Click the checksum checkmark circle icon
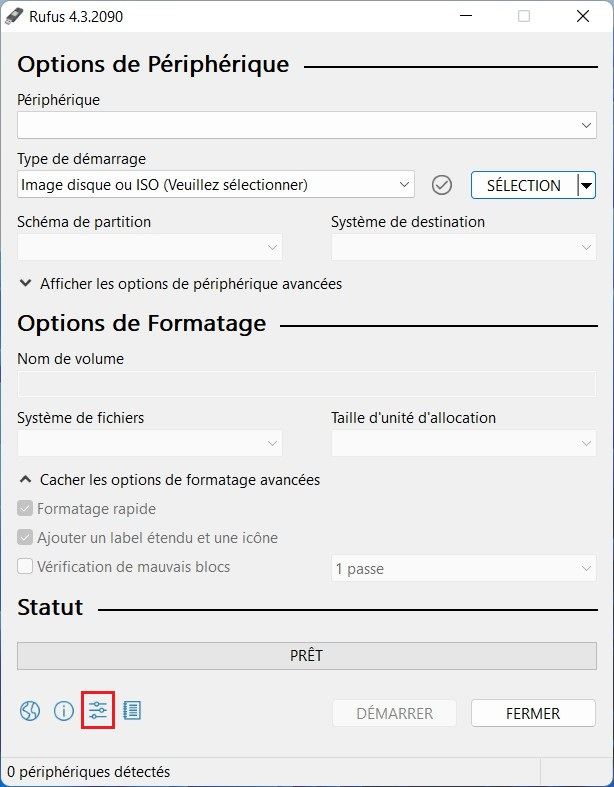Screen dimensions: 614x787 442,185
